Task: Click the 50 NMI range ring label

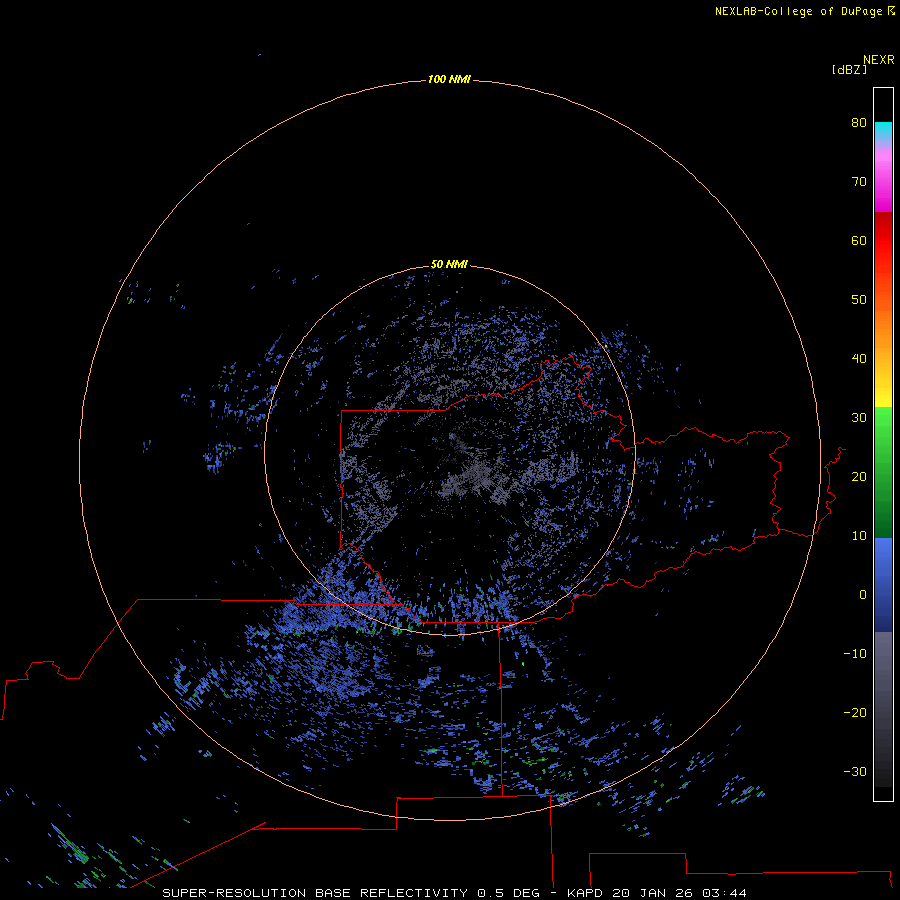Action: click(449, 264)
